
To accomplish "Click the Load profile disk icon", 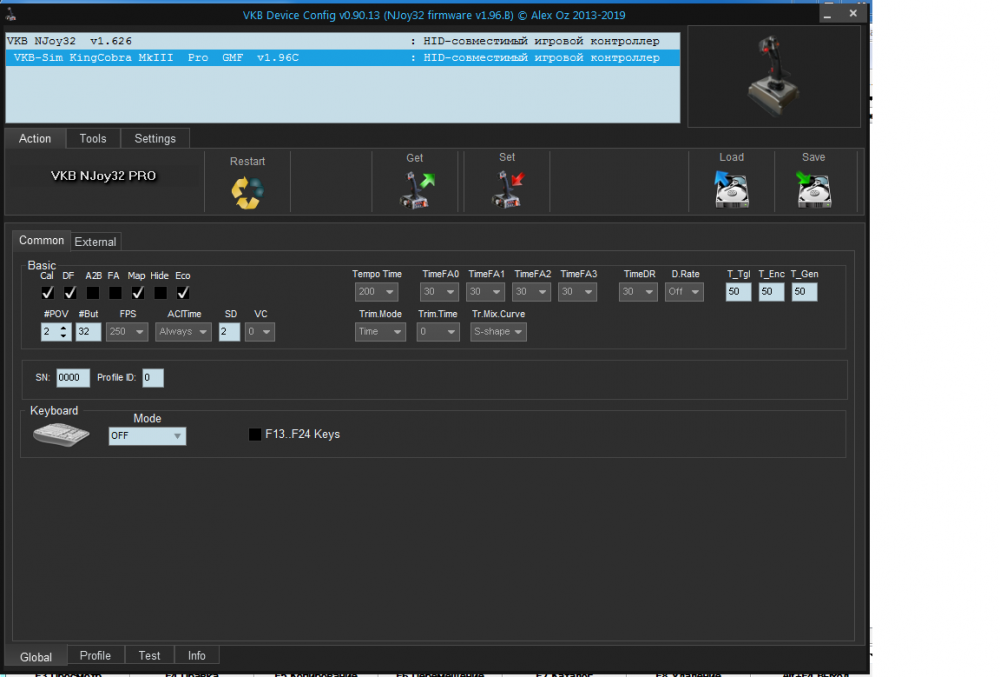I will [731, 188].
